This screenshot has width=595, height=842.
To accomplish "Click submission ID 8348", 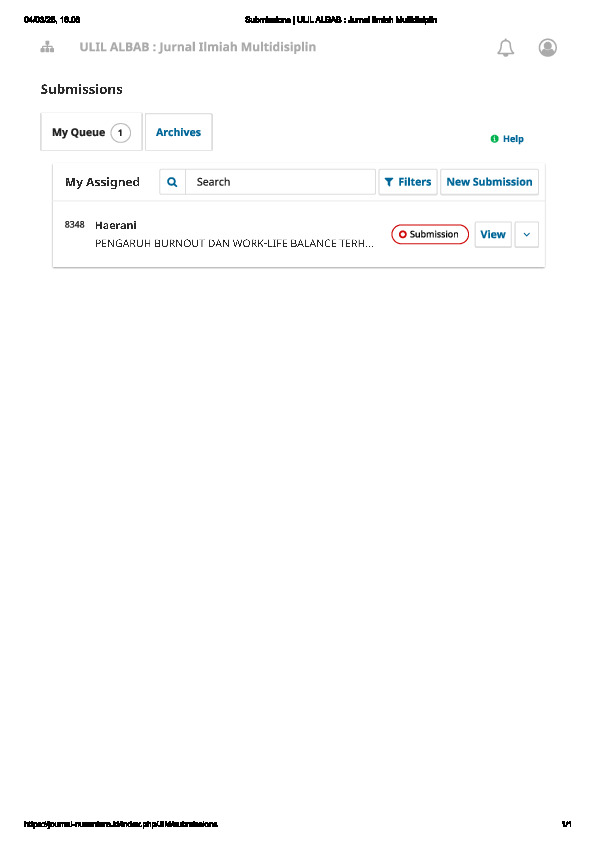I will point(75,224).
